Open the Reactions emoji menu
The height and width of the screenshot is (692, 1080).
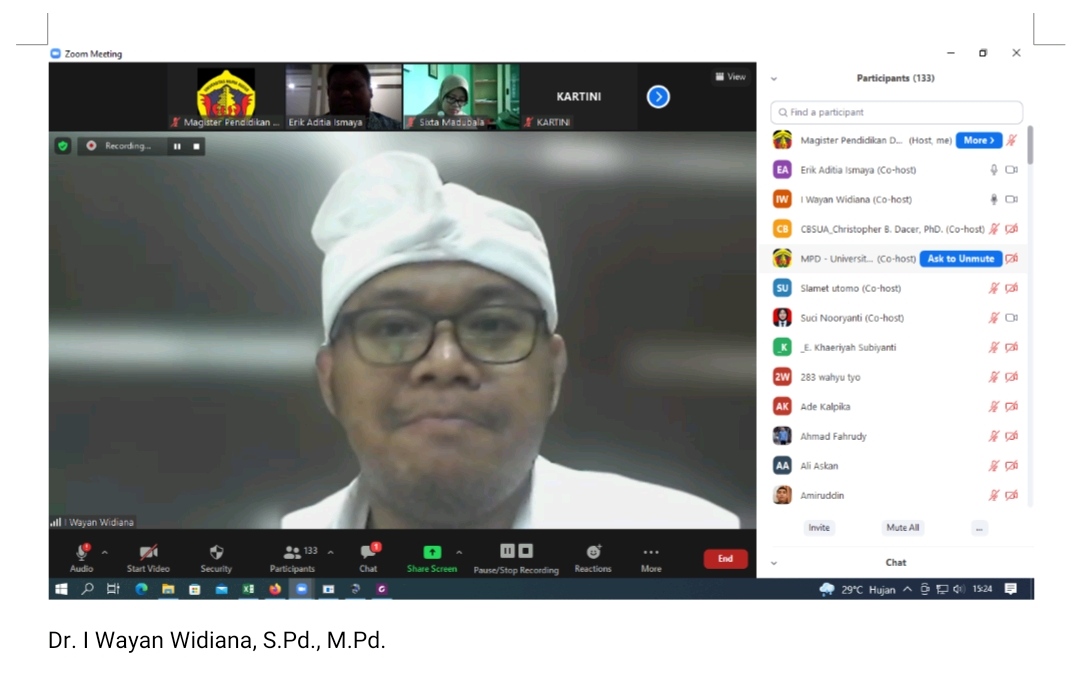tap(593, 552)
